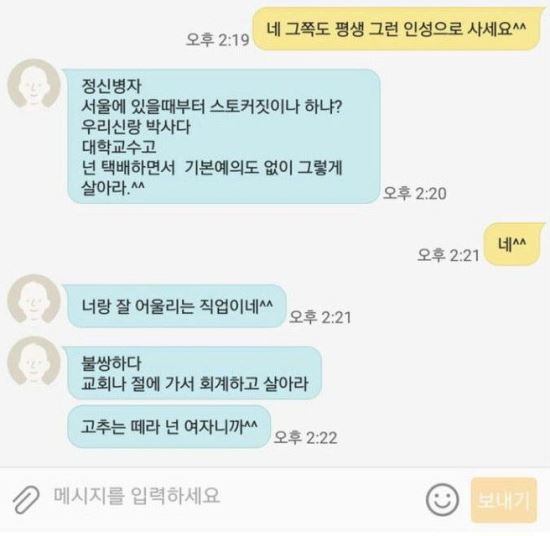The image size is (550, 536).
Task: Click 오후 2:21 timestamp beside 직업이네 bubble
Action: [320, 317]
